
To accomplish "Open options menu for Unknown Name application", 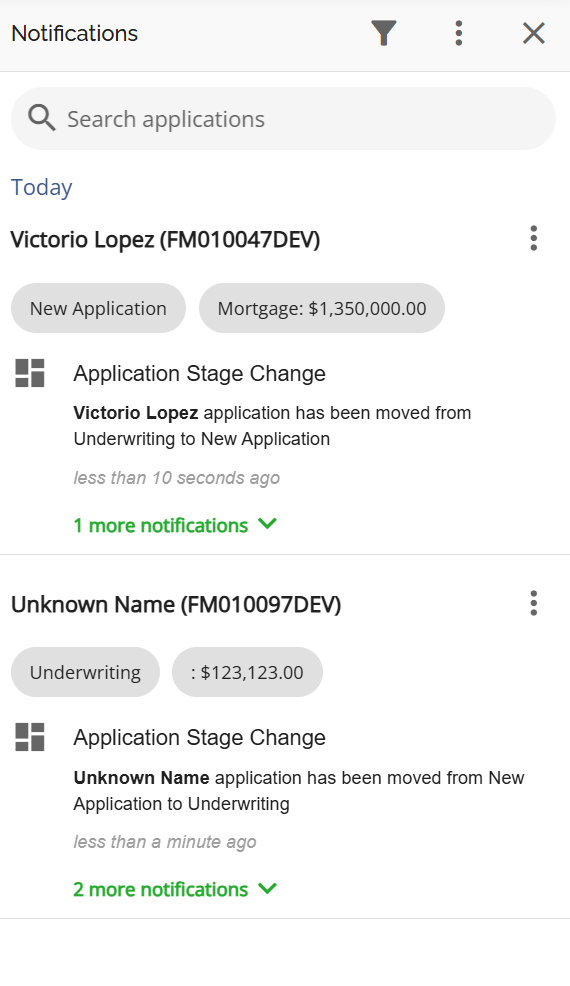I will click(x=534, y=603).
